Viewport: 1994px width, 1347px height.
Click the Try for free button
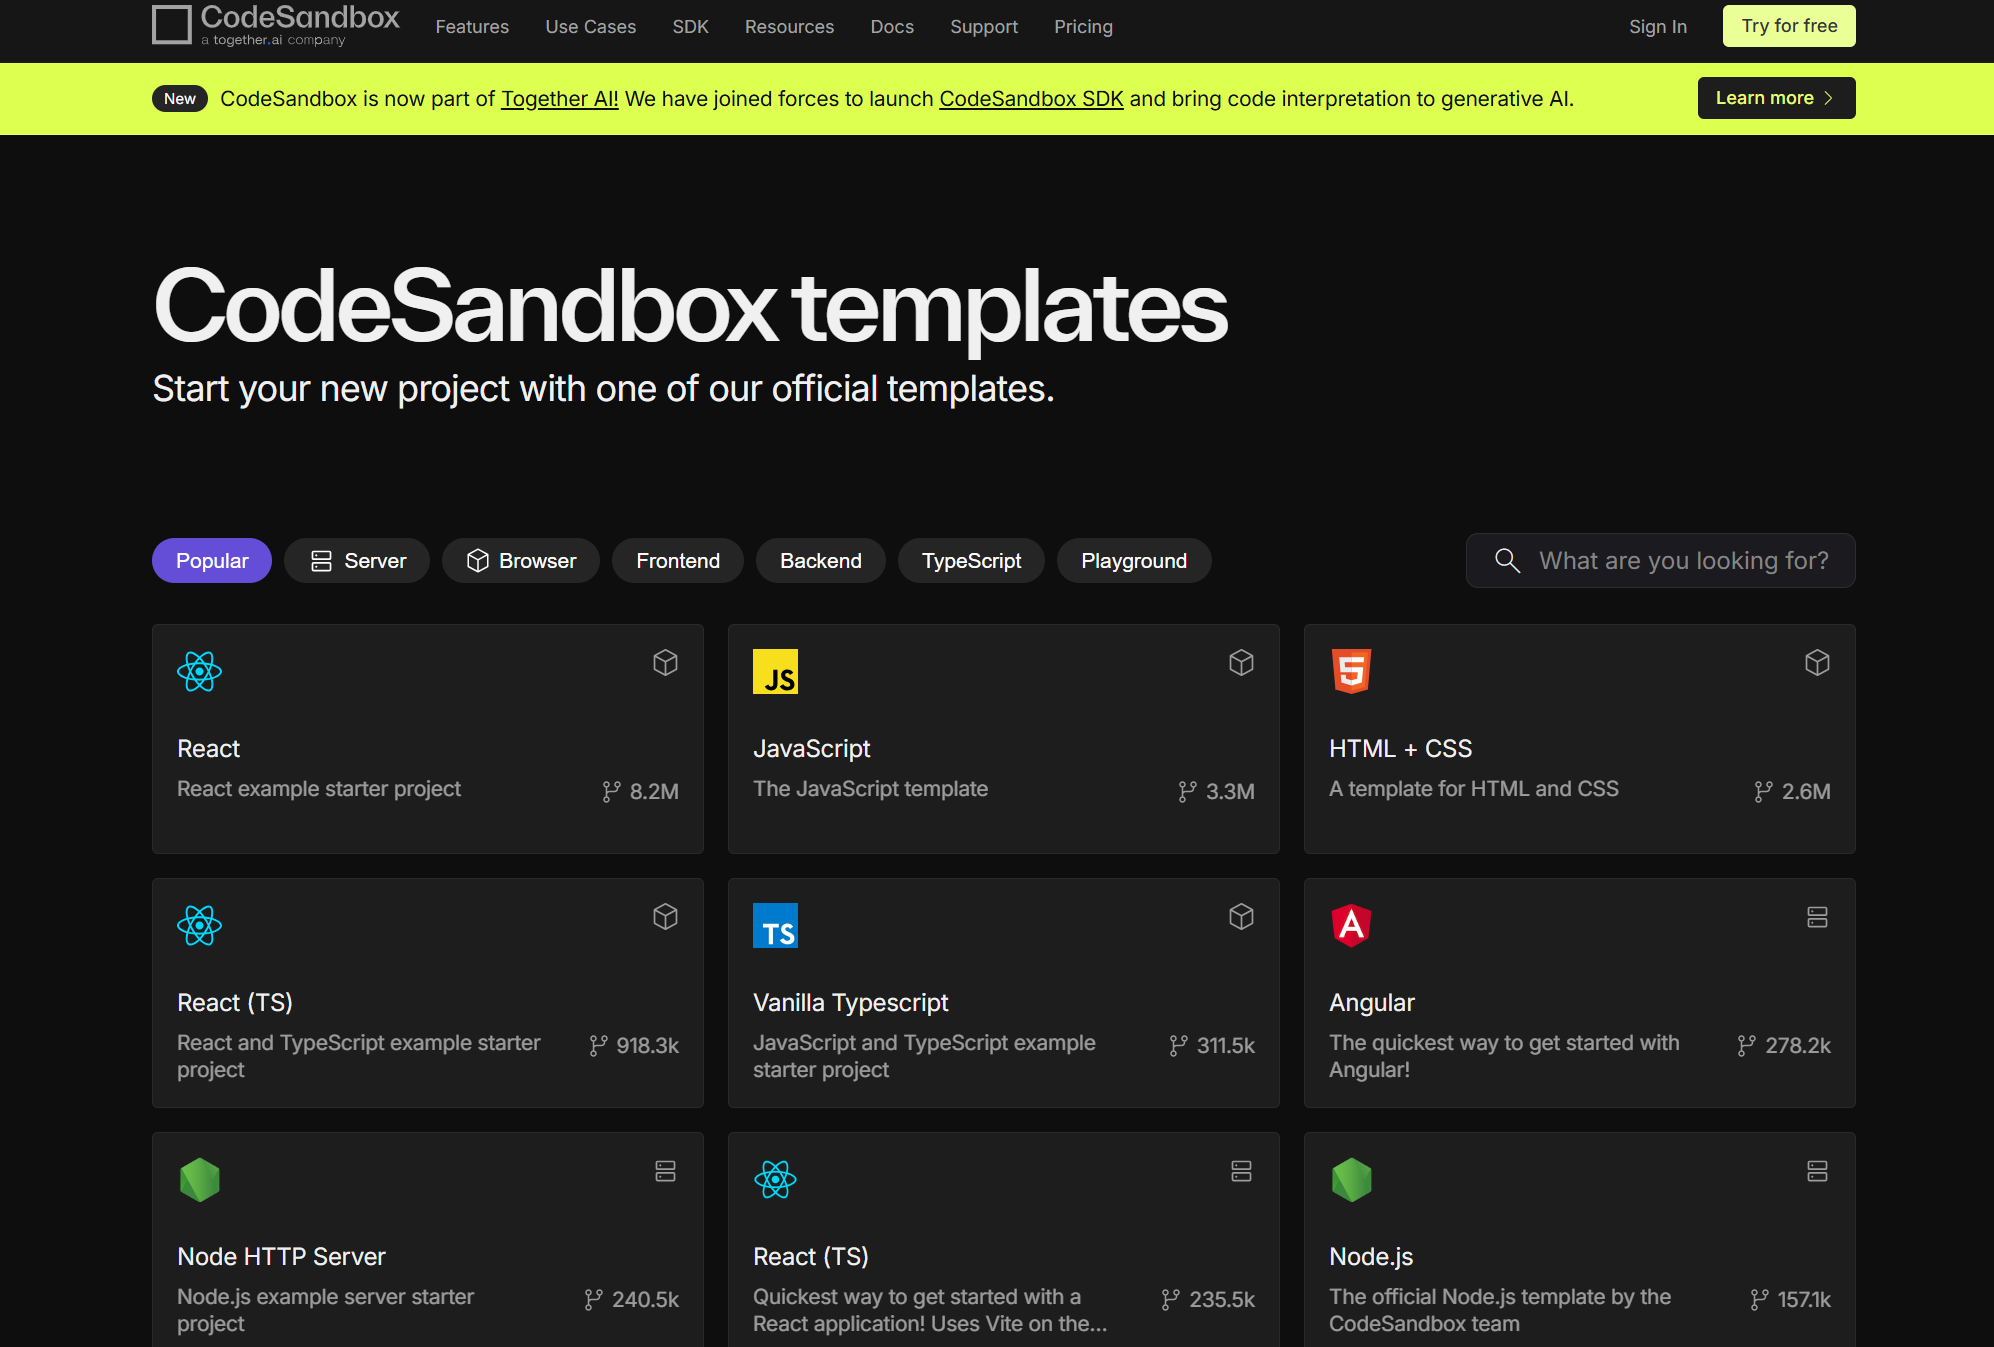pyautogui.click(x=1788, y=26)
